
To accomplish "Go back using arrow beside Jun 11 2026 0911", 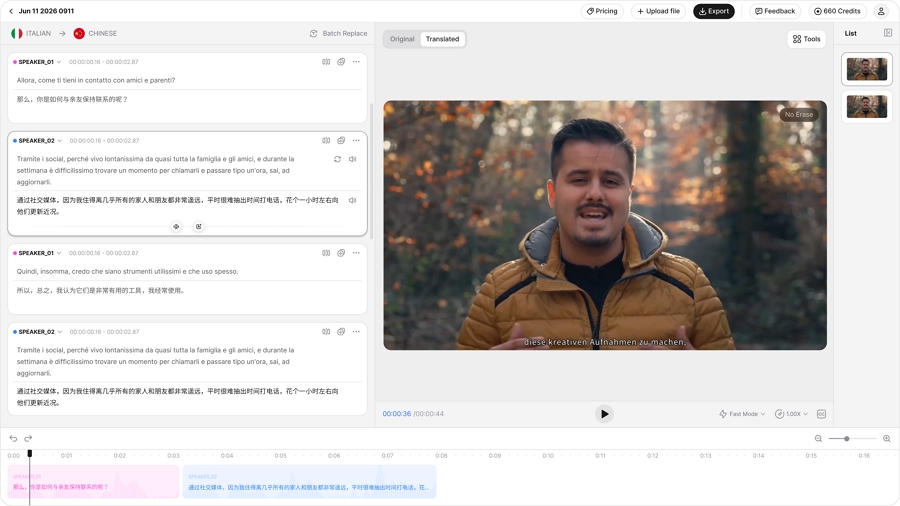I will [11, 11].
